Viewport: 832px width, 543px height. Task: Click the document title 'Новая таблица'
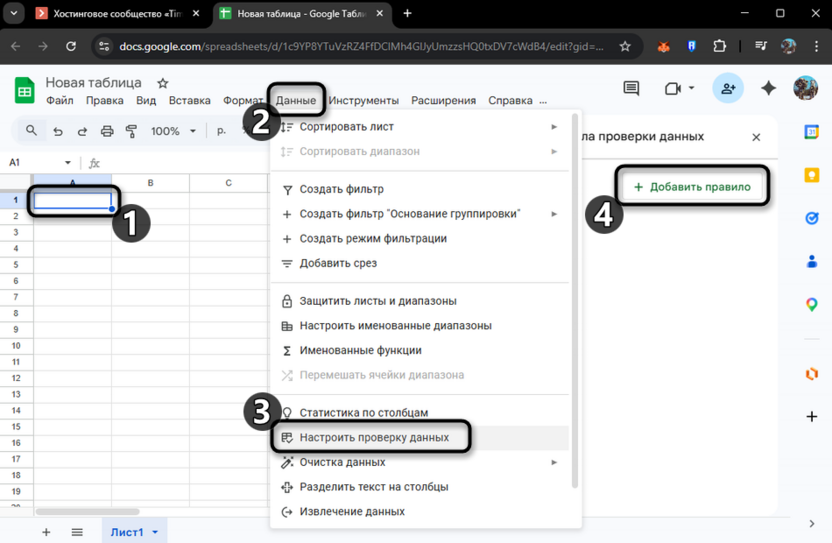coord(93,83)
